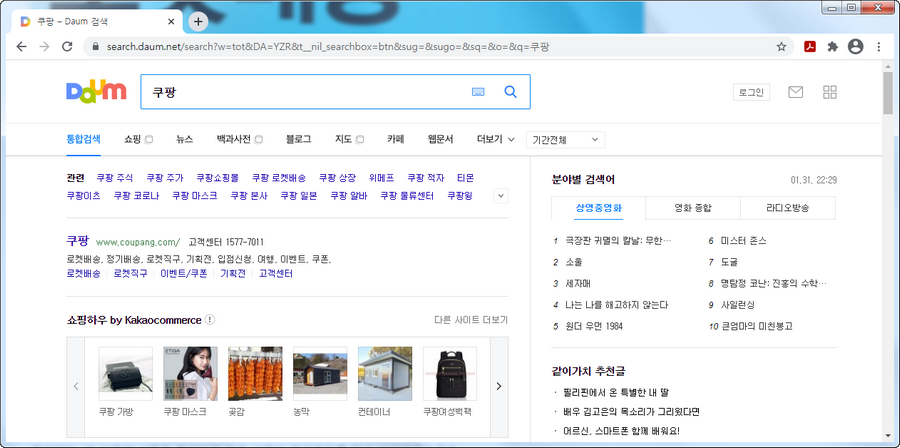The width and height of the screenshot is (900, 448).
Task: Open the on-screen keyboard icon in search box
Action: (478, 92)
